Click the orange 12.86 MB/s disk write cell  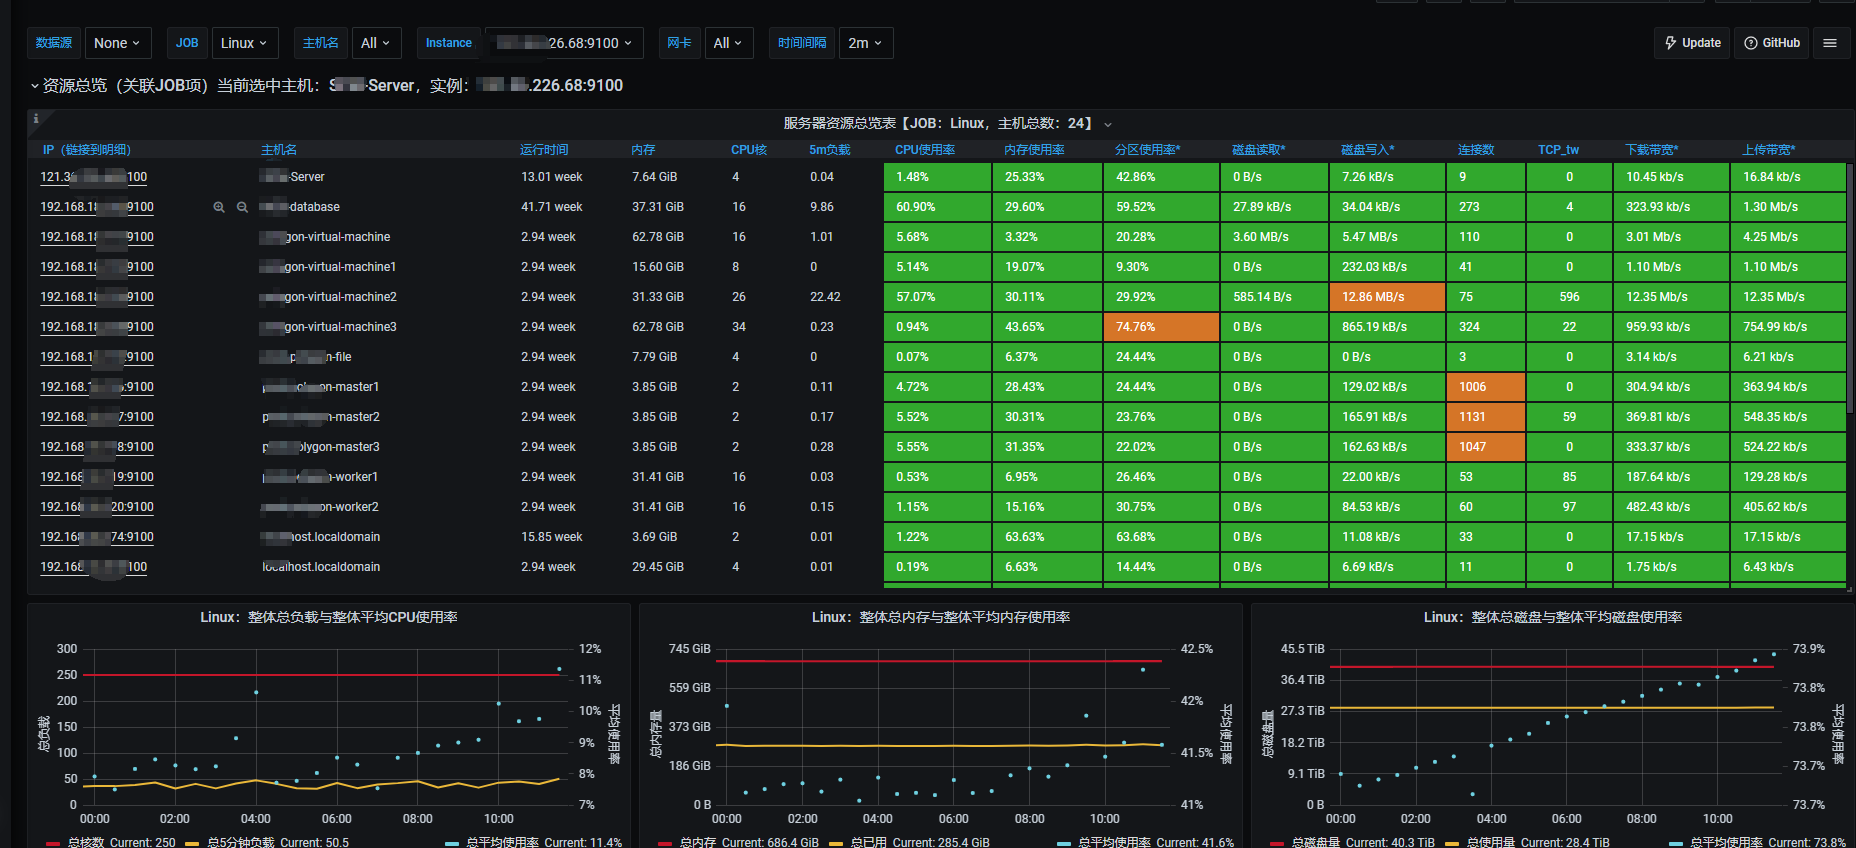pos(1387,297)
